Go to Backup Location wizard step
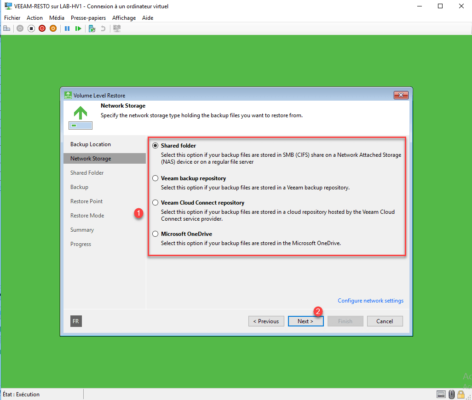 (x=91, y=144)
